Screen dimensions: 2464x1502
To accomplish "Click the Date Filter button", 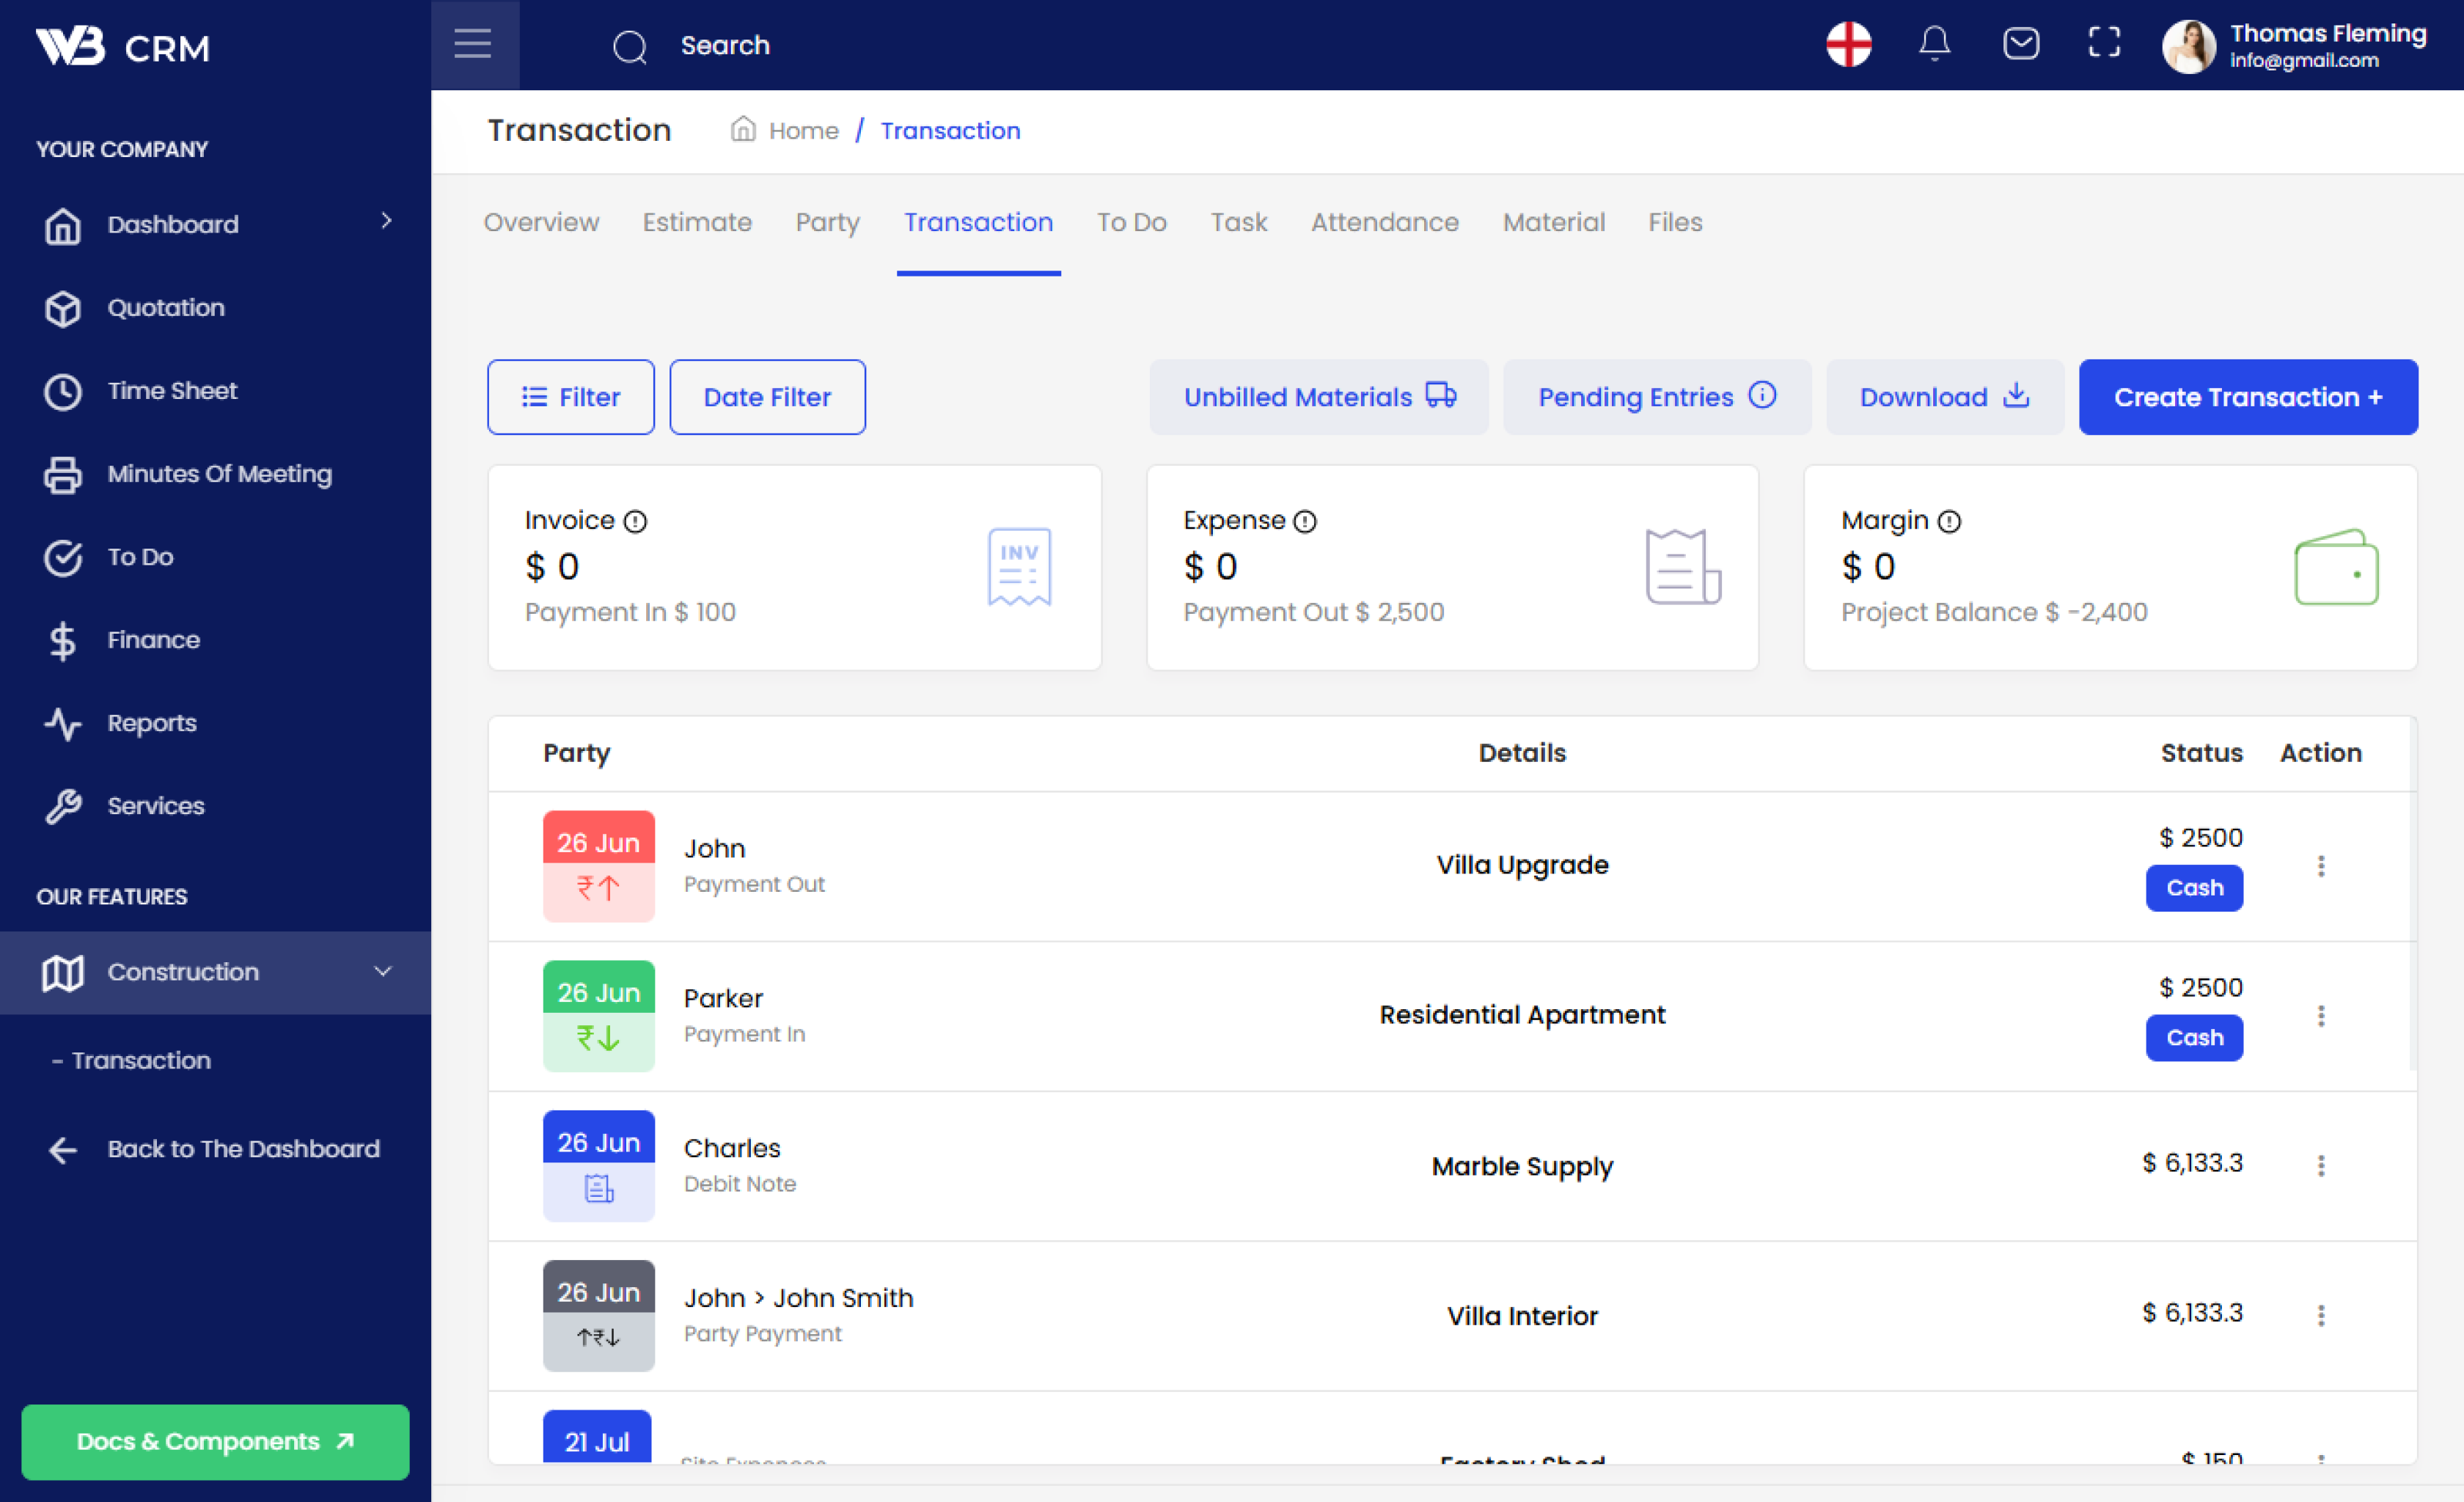I will pos(766,397).
